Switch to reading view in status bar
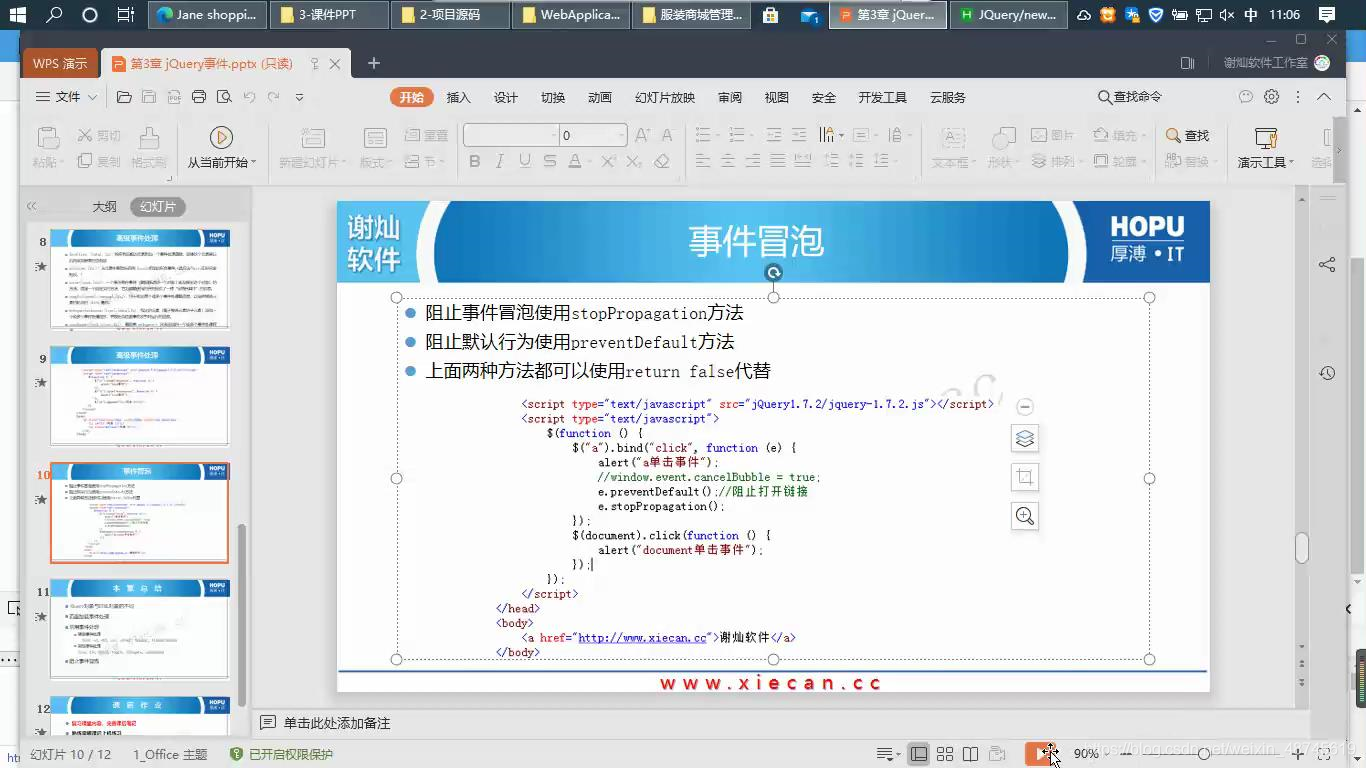Viewport: 1366px width, 768px height. [x=970, y=754]
